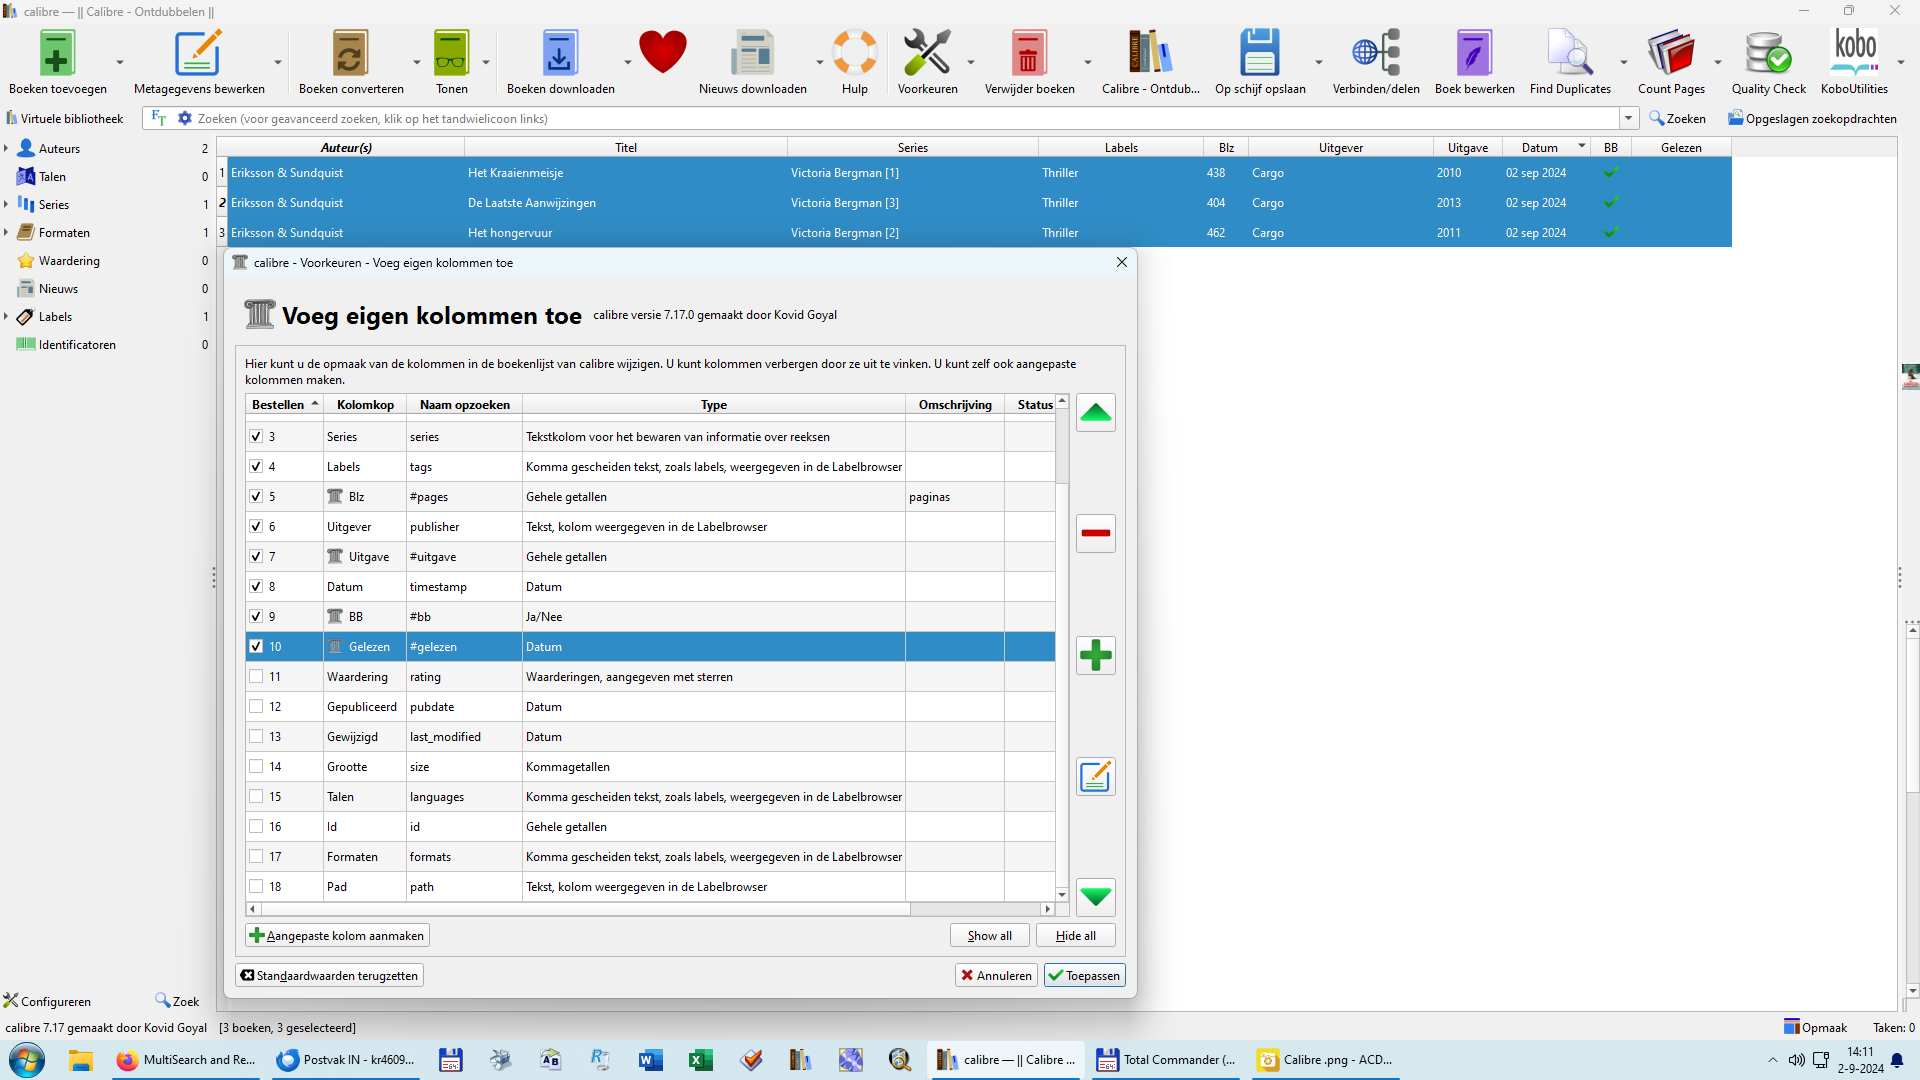Click the red minus remove column icon

pos(1096,533)
